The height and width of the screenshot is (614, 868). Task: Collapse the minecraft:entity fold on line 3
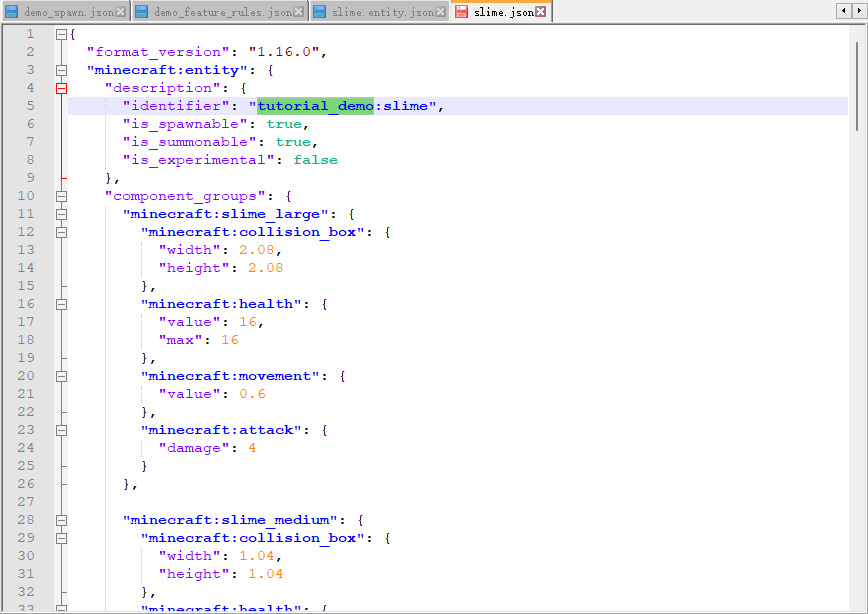tap(61, 70)
